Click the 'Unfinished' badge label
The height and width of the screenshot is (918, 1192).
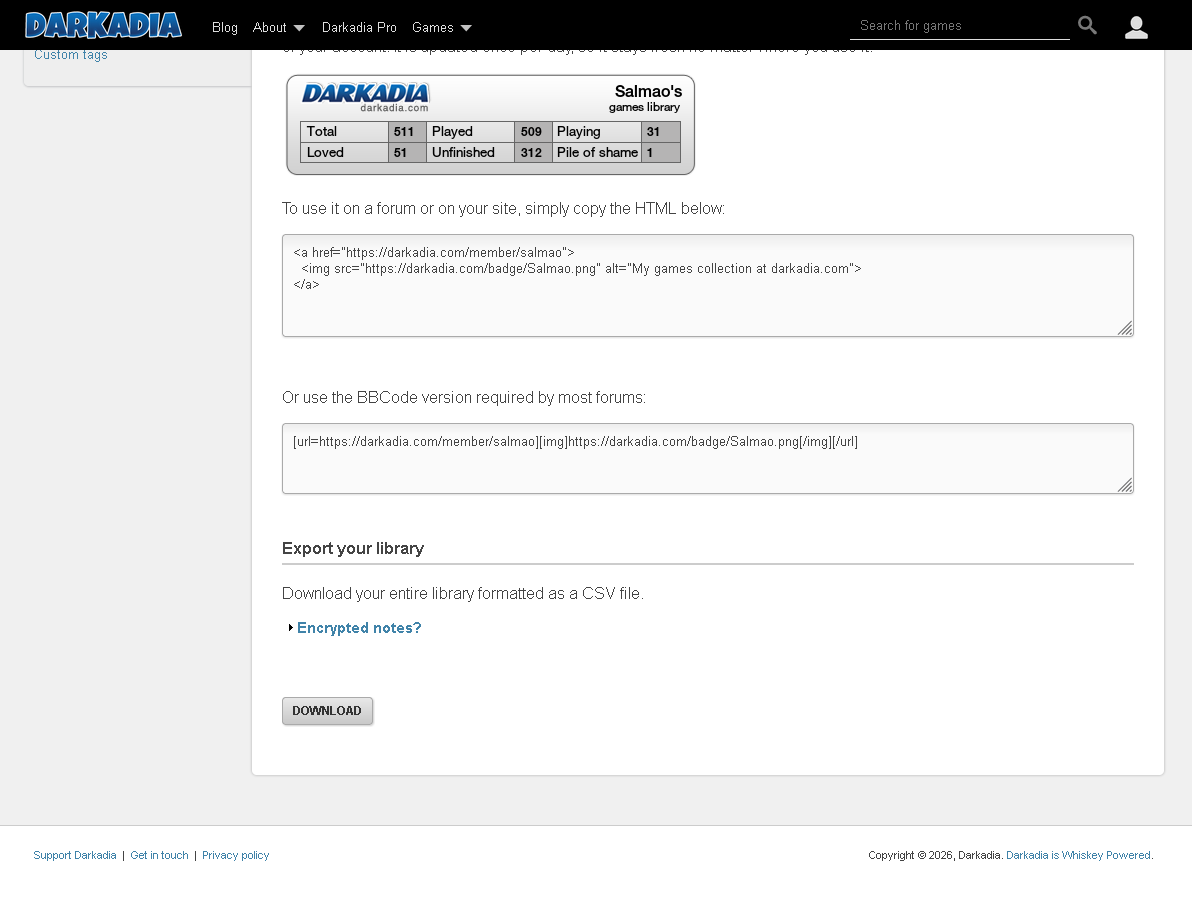[463, 152]
